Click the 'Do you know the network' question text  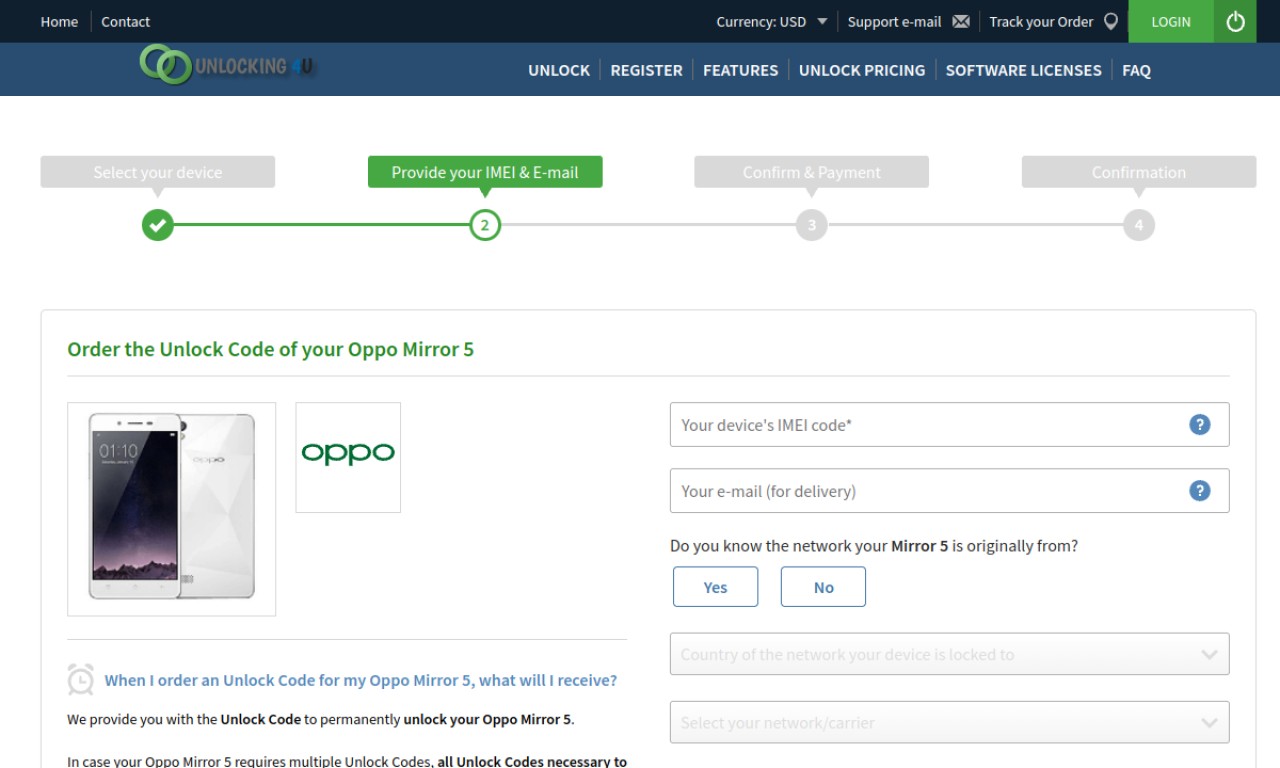[874, 546]
